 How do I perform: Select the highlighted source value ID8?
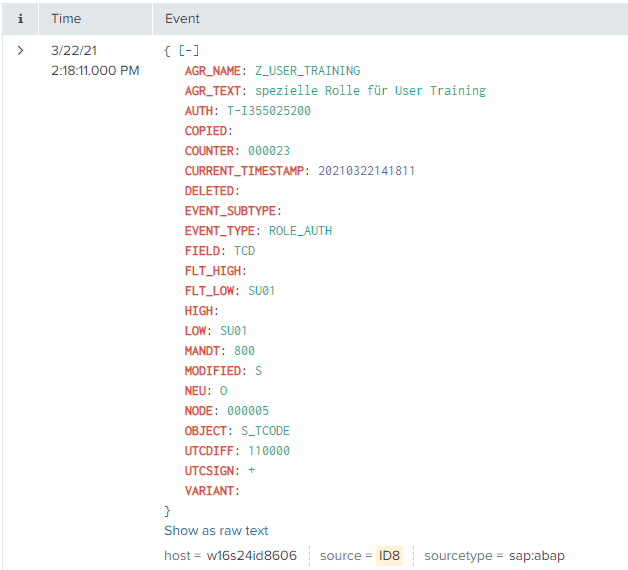[x=389, y=555]
